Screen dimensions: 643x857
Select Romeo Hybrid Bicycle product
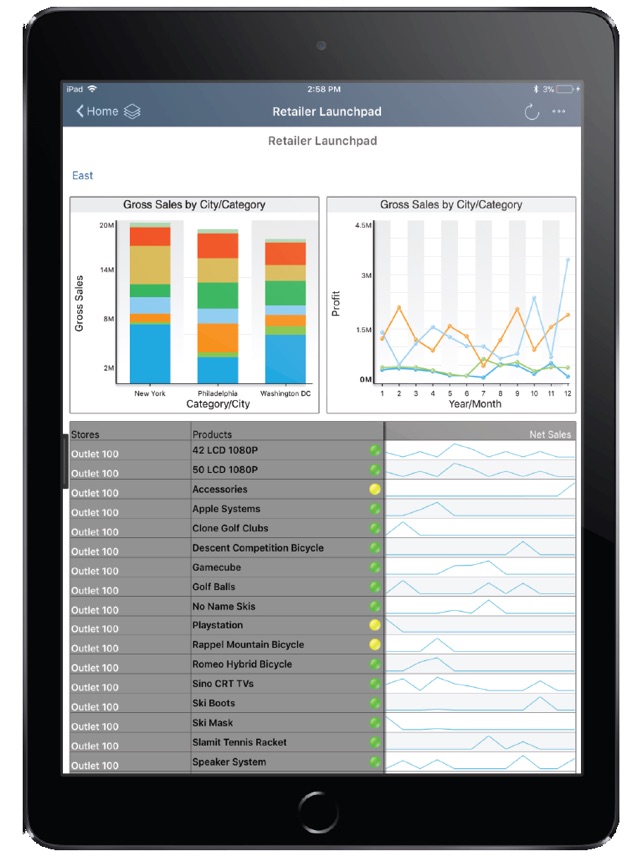(x=242, y=665)
